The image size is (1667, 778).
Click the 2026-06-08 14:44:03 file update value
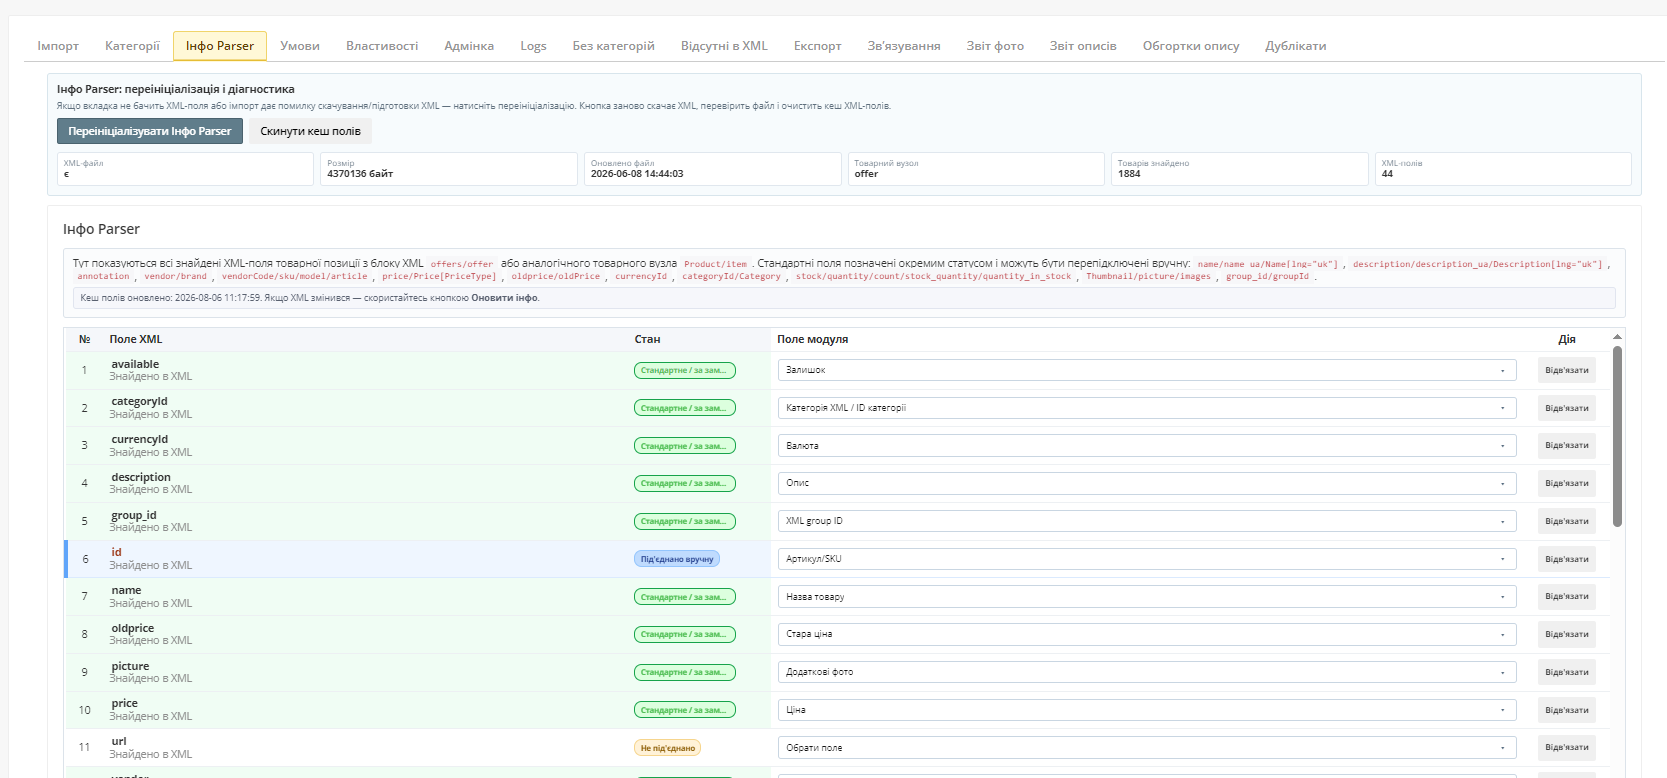tap(637, 174)
